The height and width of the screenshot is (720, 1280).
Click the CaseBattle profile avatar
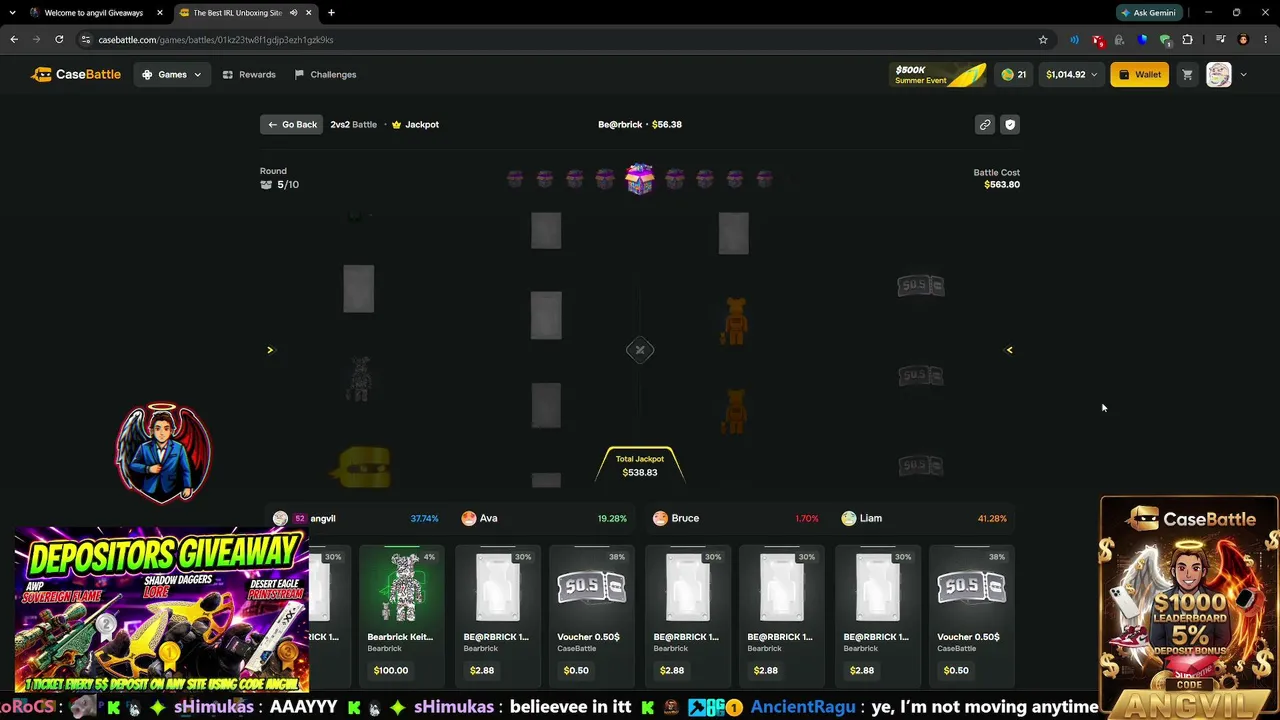[1218, 74]
